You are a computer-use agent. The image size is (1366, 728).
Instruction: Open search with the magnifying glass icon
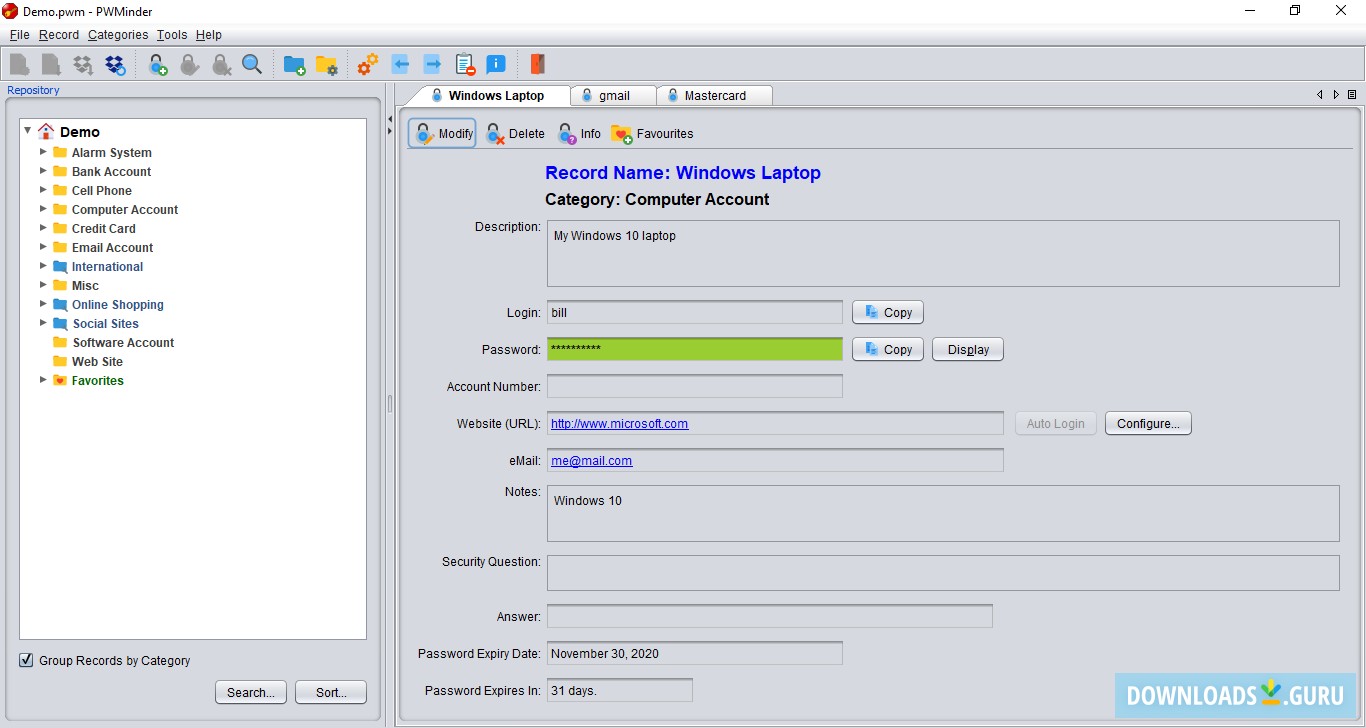point(252,65)
